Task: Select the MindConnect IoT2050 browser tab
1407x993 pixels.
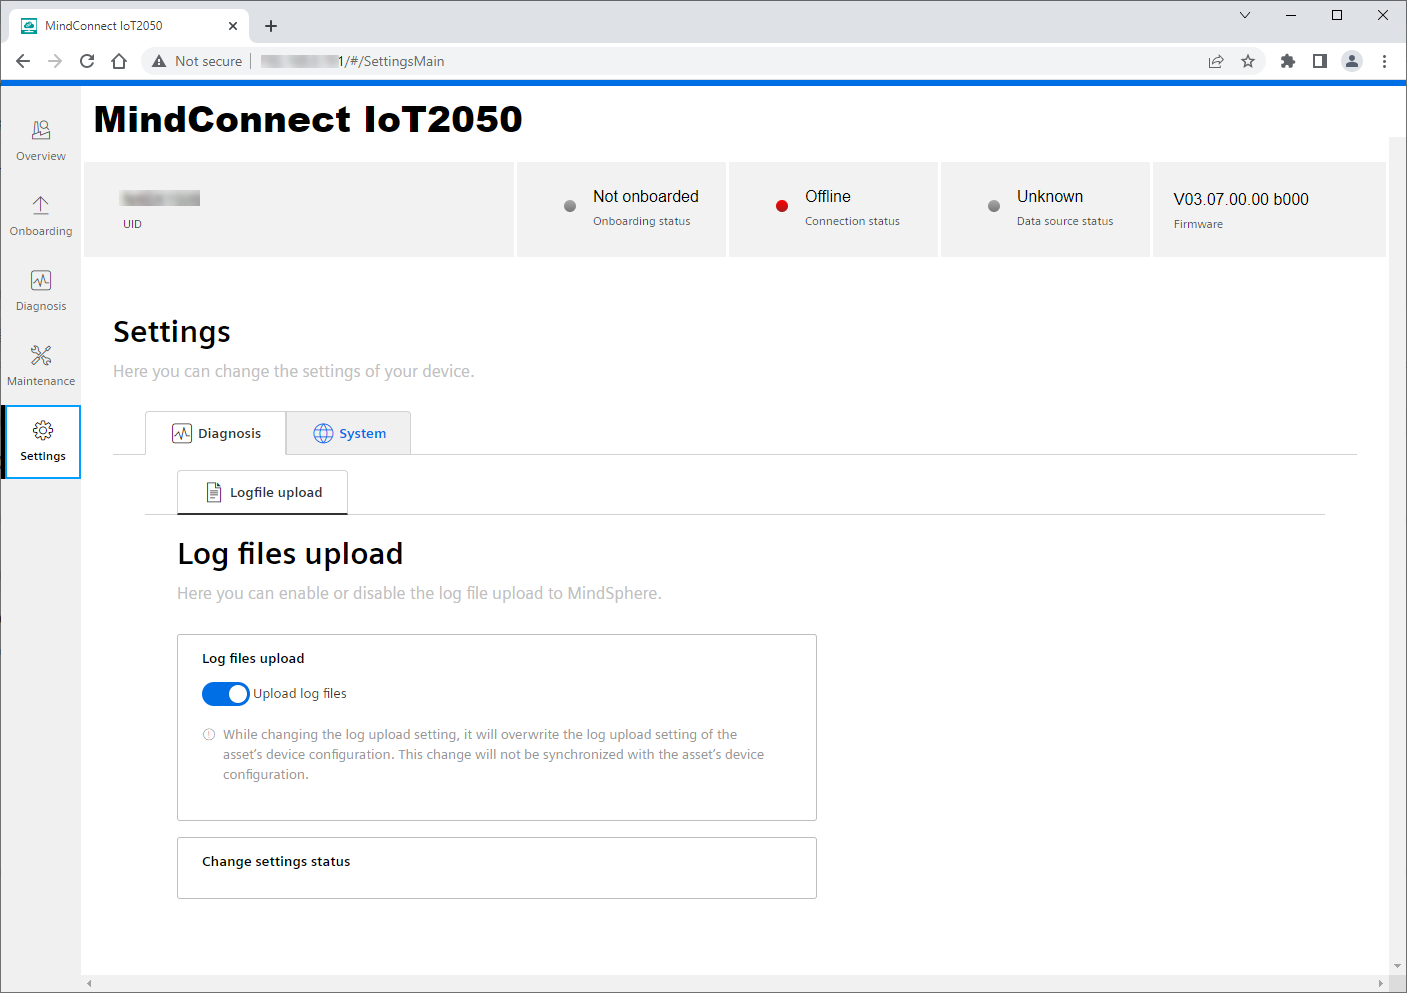Action: click(x=128, y=26)
